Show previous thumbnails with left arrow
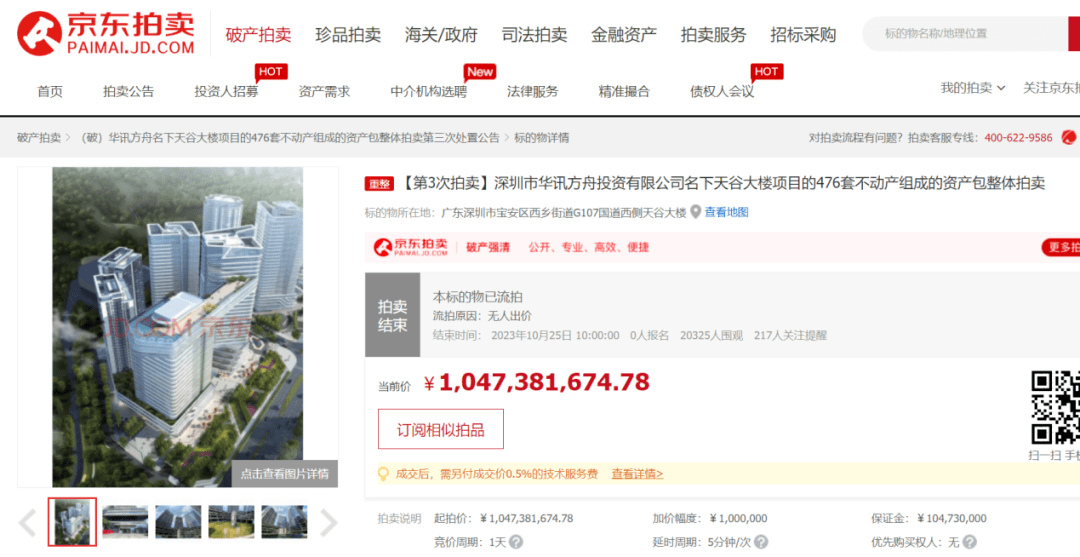Image resolution: width=1080 pixels, height=557 pixels. (x=28, y=523)
